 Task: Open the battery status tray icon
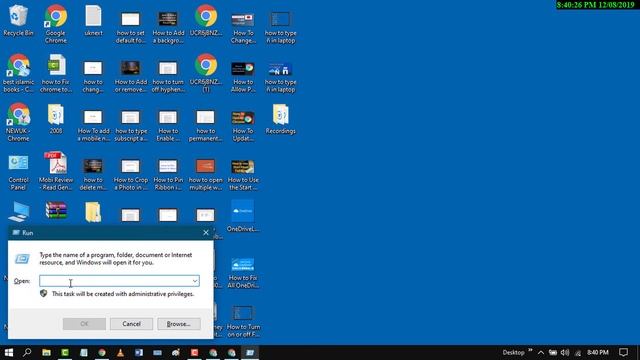[x=553, y=352]
